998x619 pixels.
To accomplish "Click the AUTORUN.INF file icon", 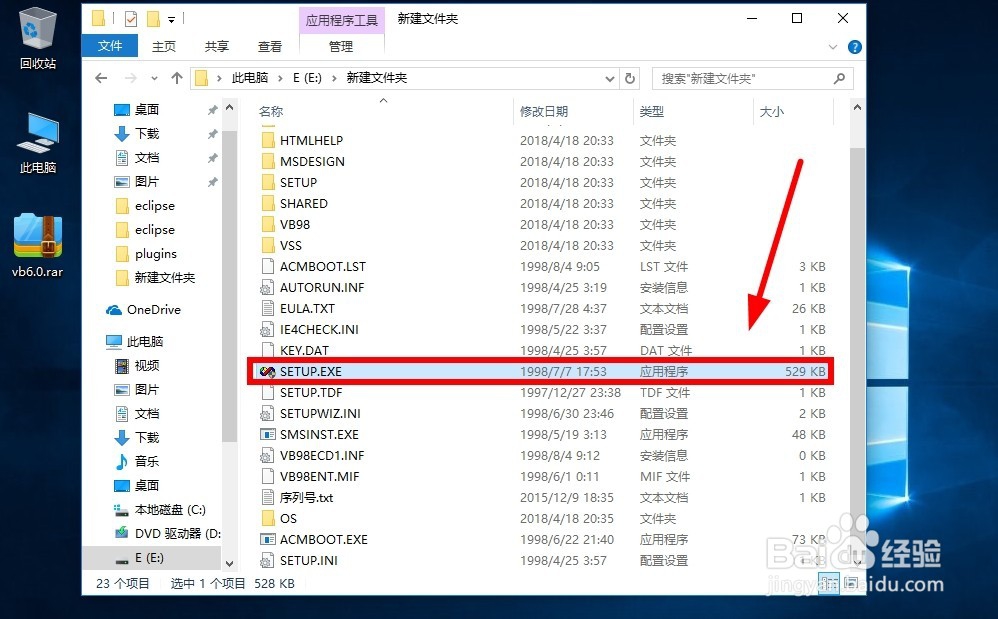I will pyautogui.click(x=267, y=288).
